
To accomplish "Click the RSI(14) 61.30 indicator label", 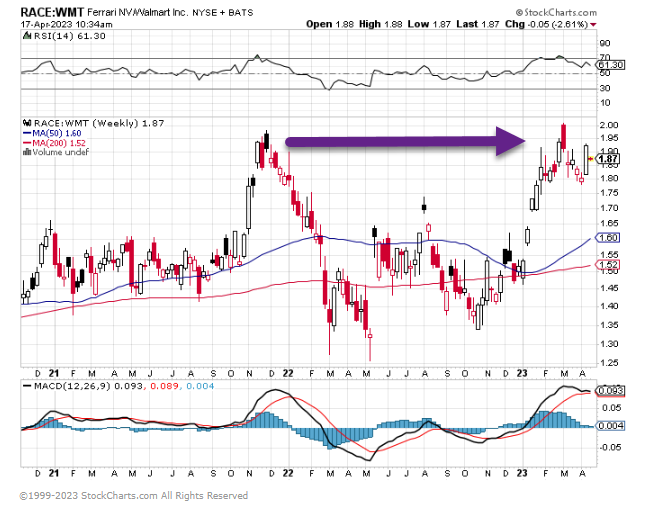I will click(x=69, y=36).
